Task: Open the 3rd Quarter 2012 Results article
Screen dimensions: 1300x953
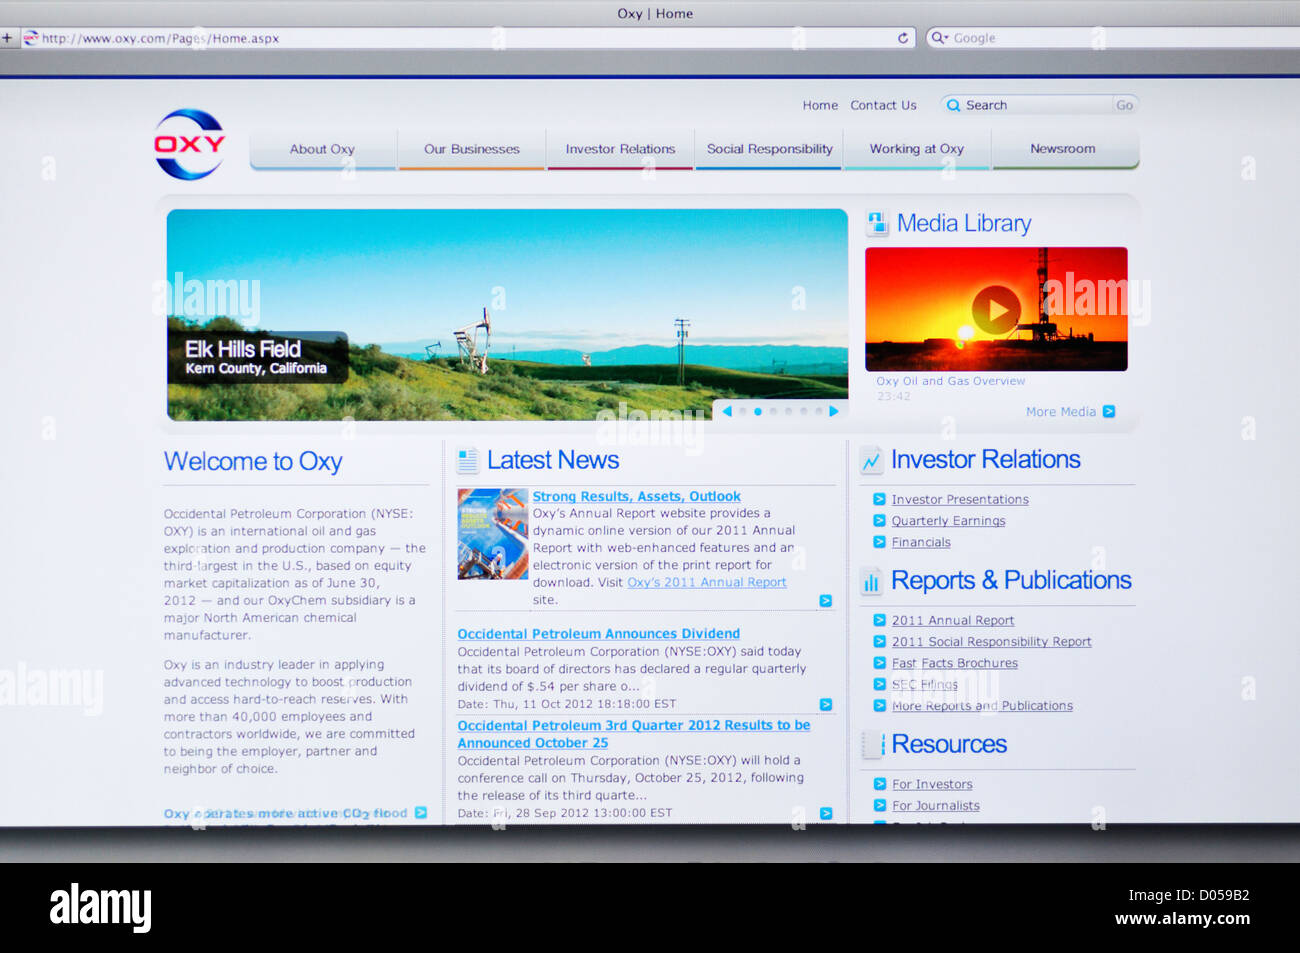Action: point(634,734)
